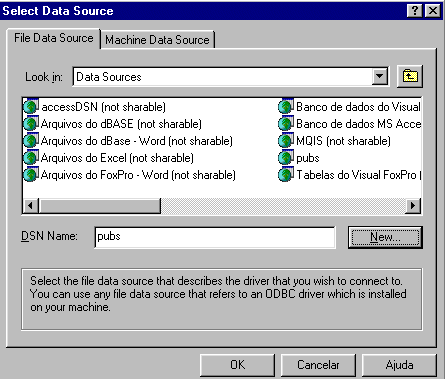Click the icon beside Arquivos do dBASE (not sharable)
The width and height of the screenshot is (445, 379).
pos(31,124)
